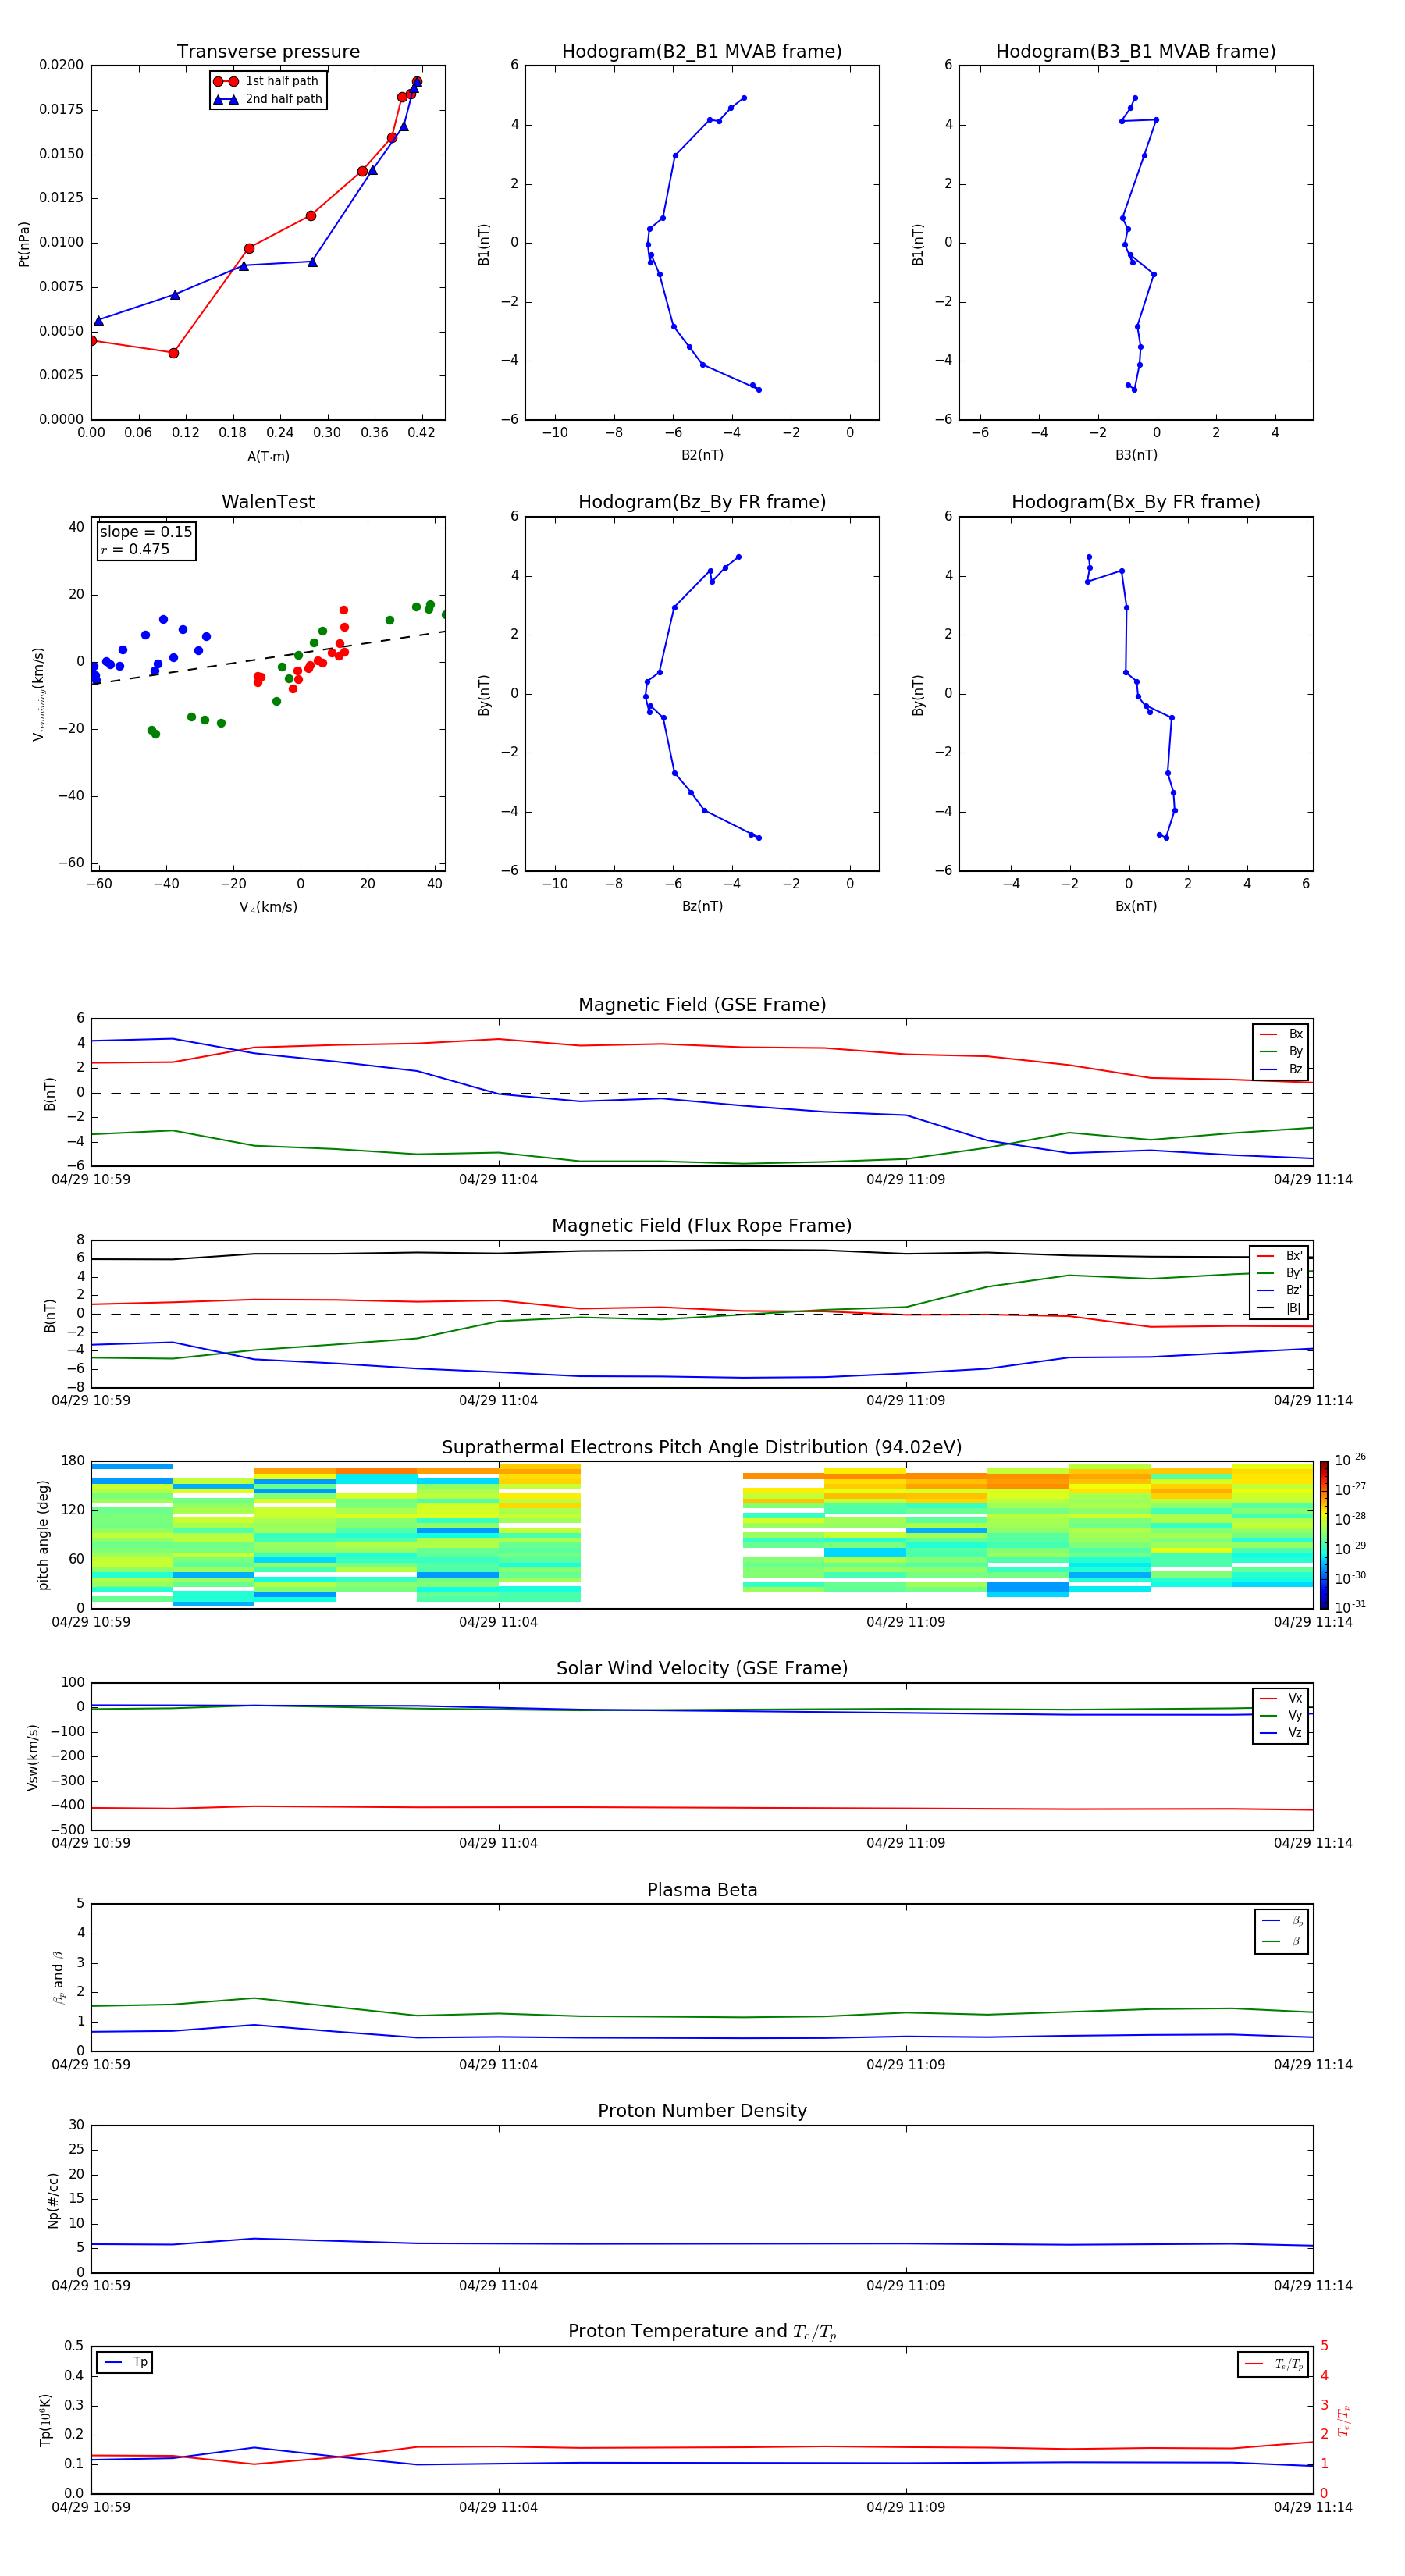Select the Vz legend entry
The height and width of the screenshot is (2576, 1405).
point(1281,1733)
